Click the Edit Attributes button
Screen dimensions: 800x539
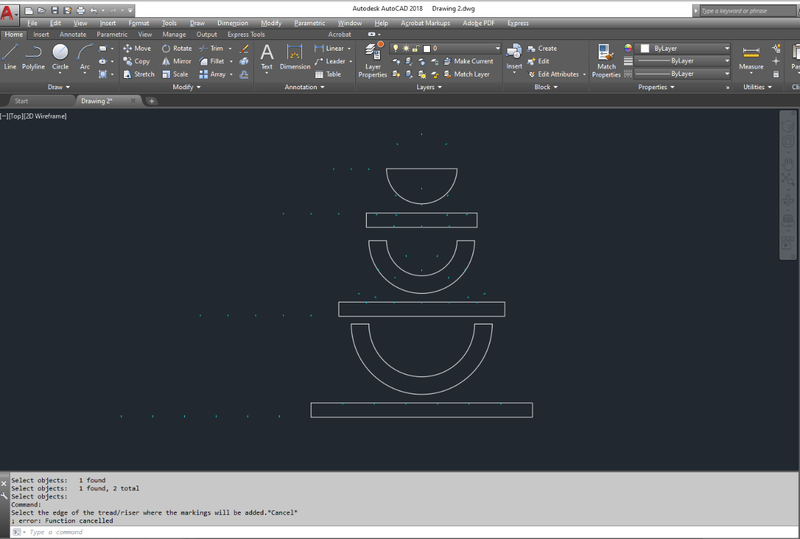556,74
